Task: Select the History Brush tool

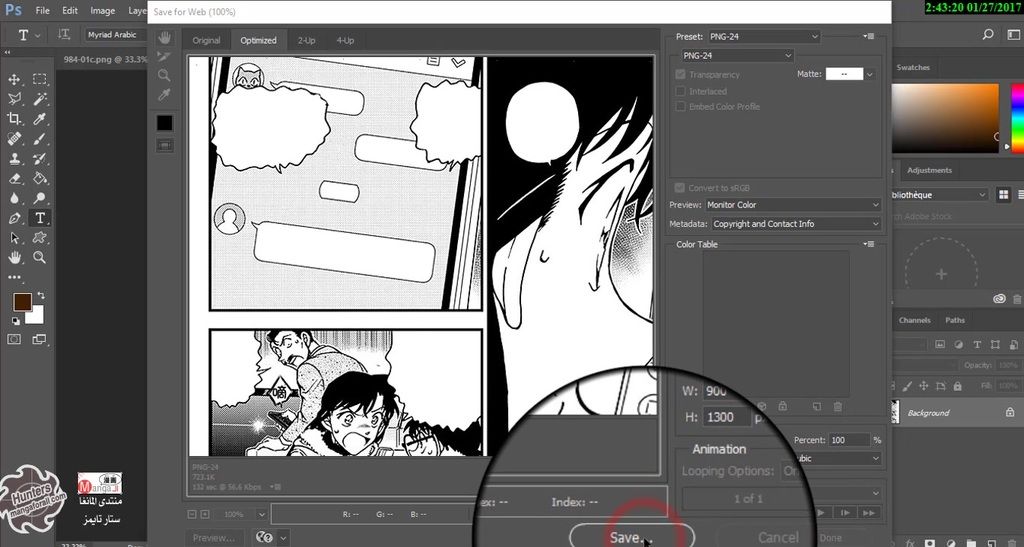Action: (x=40, y=159)
